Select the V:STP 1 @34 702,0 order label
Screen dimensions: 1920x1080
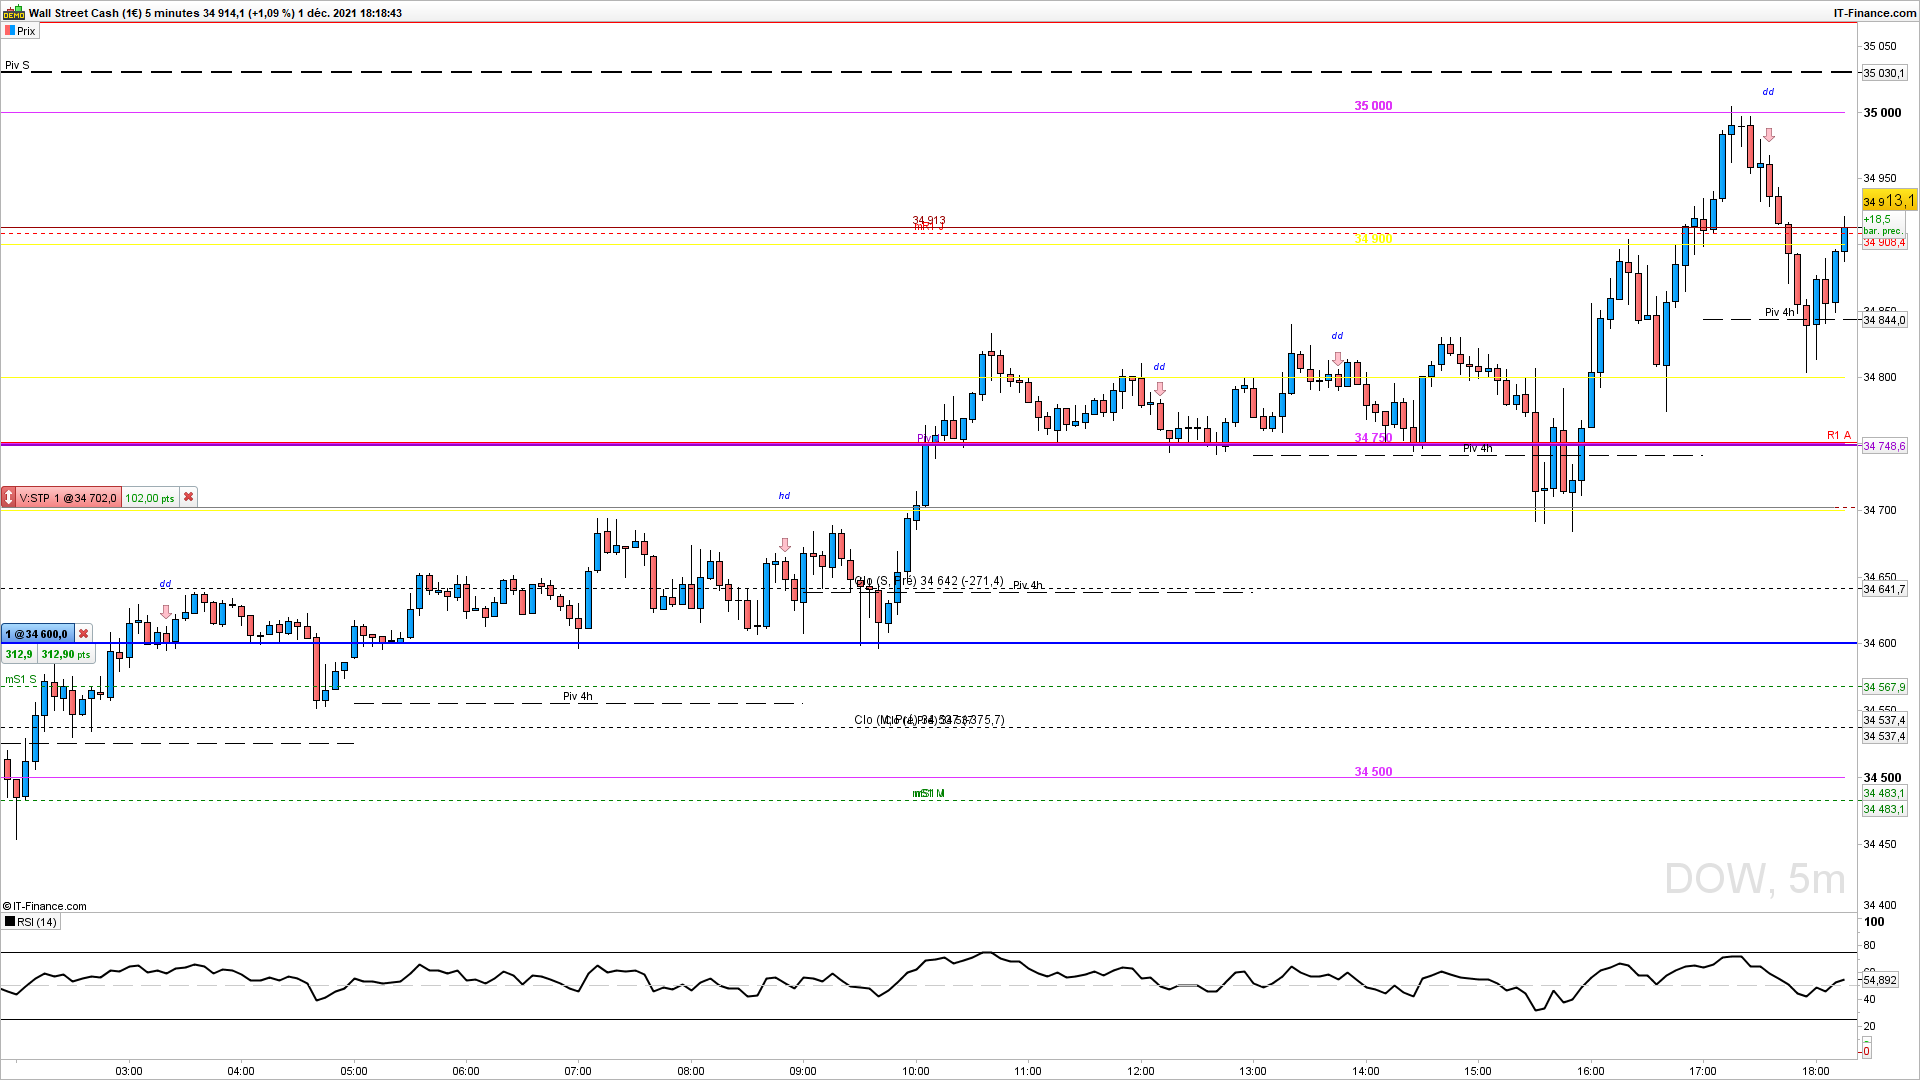click(x=68, y=497)
